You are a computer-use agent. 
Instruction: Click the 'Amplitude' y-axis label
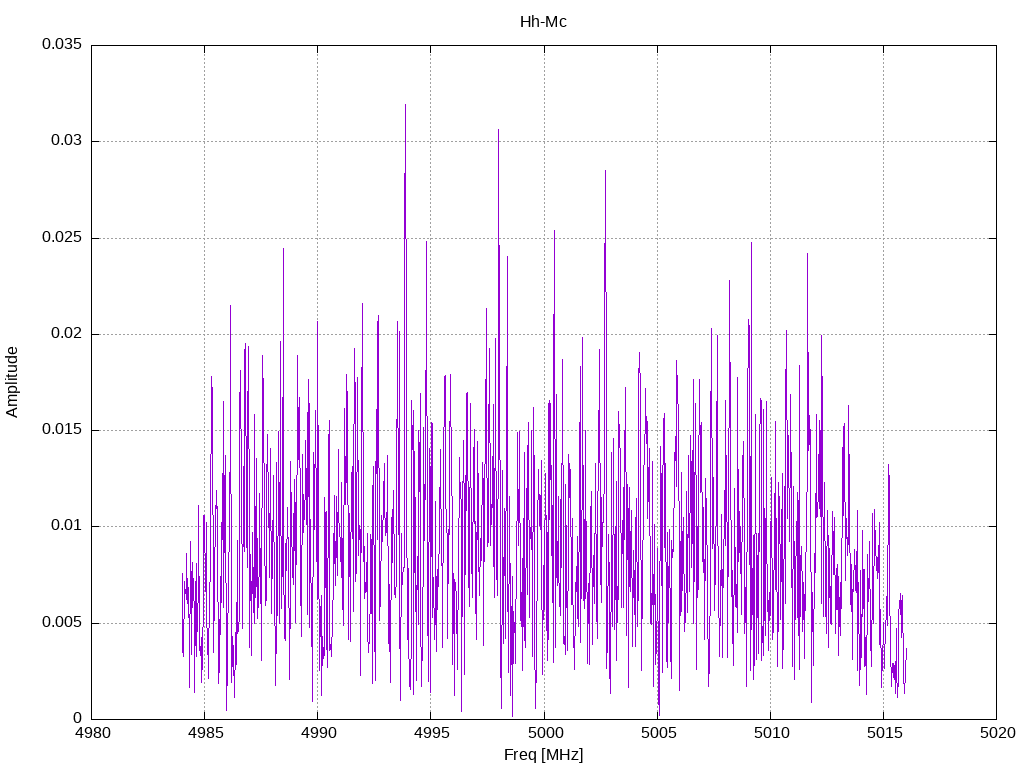(12, 382)
